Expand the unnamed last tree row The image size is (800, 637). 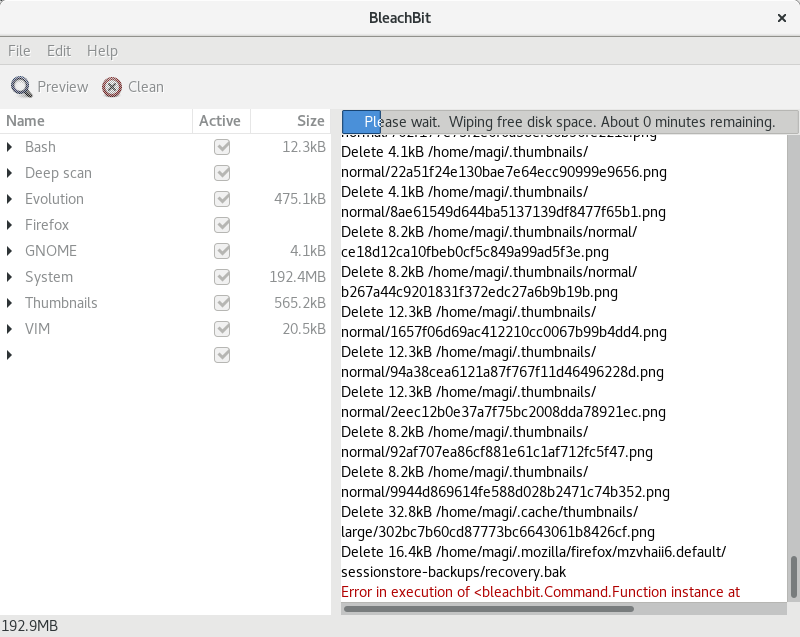(x=10, y=355)
